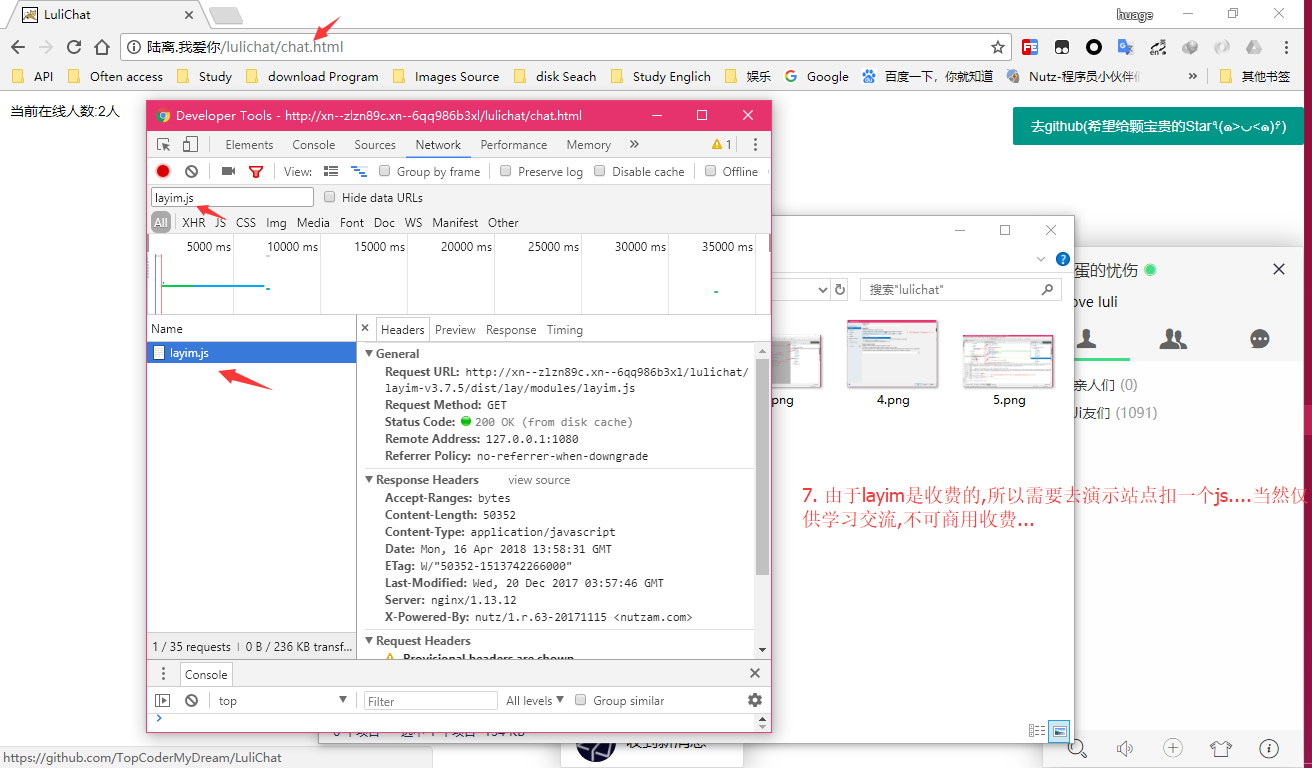
Task: Toggle the device toolbar icon in DevTools
Action: (190, 145)
